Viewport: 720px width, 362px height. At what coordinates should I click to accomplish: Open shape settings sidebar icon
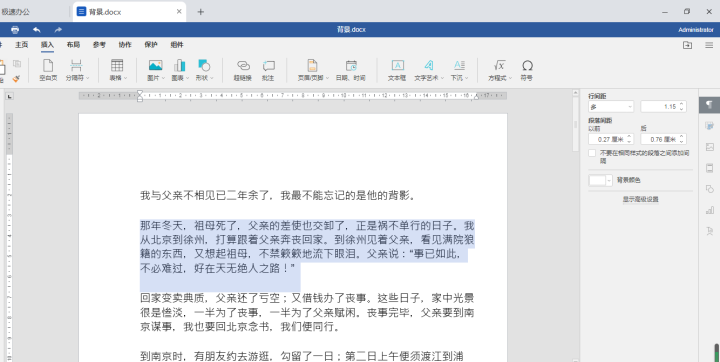(709, 189)
